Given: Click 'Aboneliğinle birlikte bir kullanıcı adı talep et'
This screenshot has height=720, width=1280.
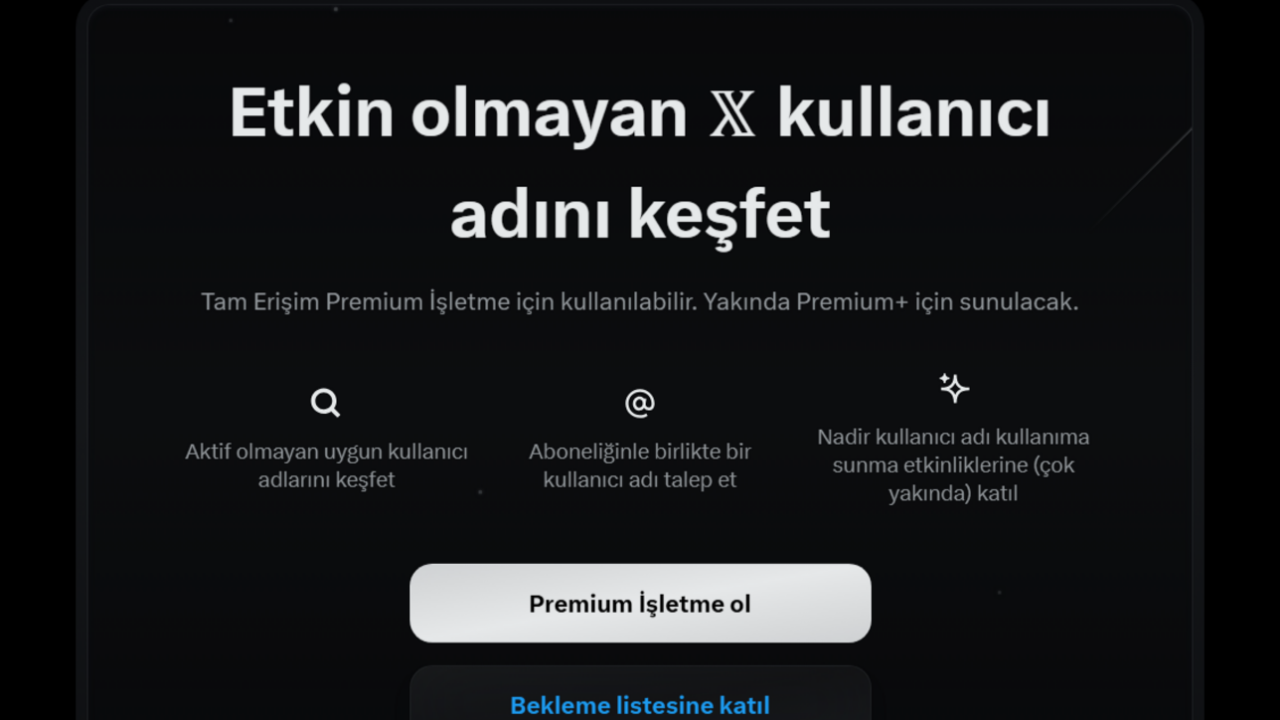Looking at the screenshot, I should pos(640,465).
